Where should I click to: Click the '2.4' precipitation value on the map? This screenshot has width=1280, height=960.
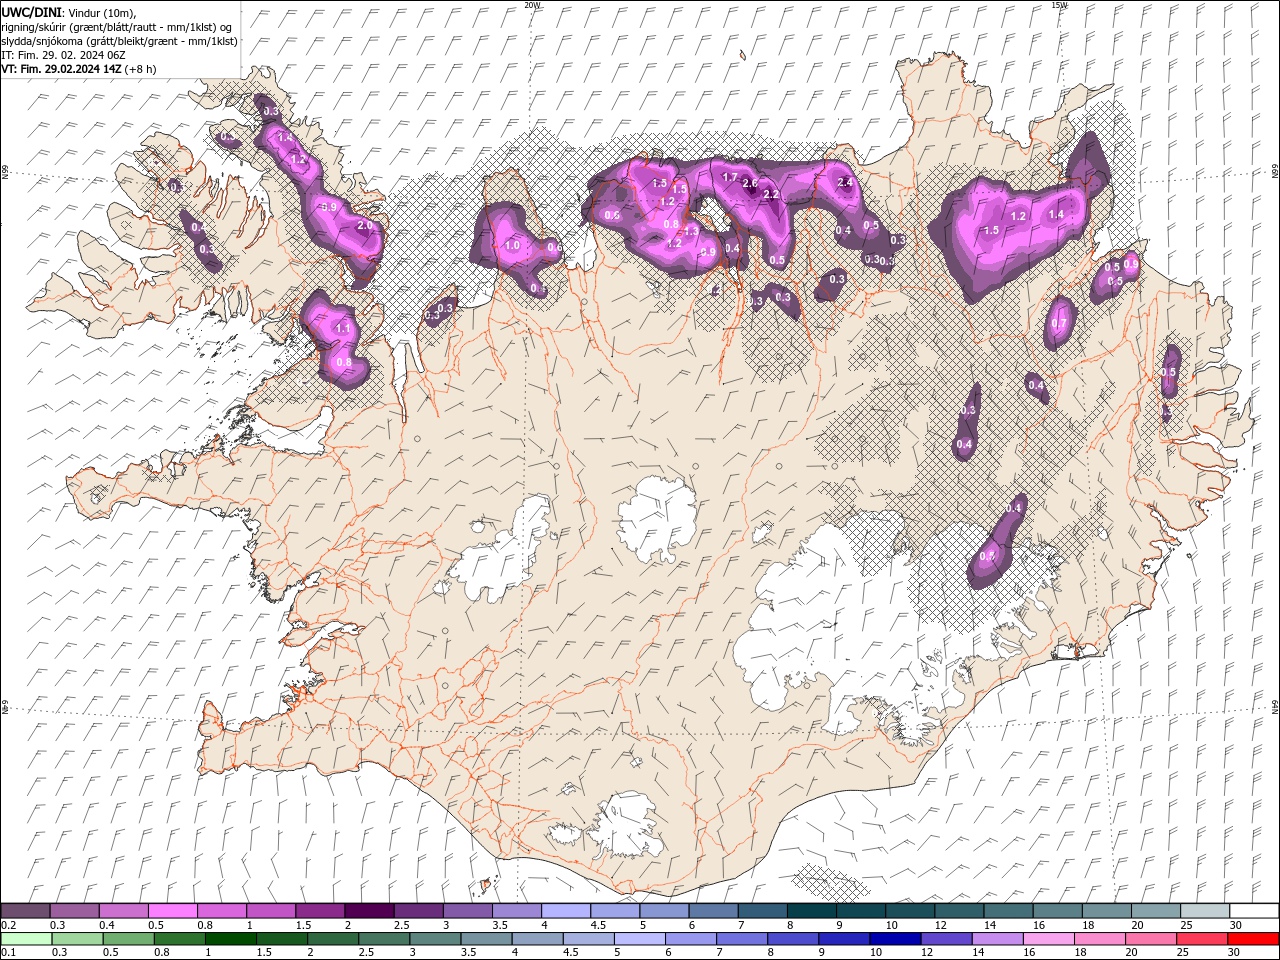point(845,182)
